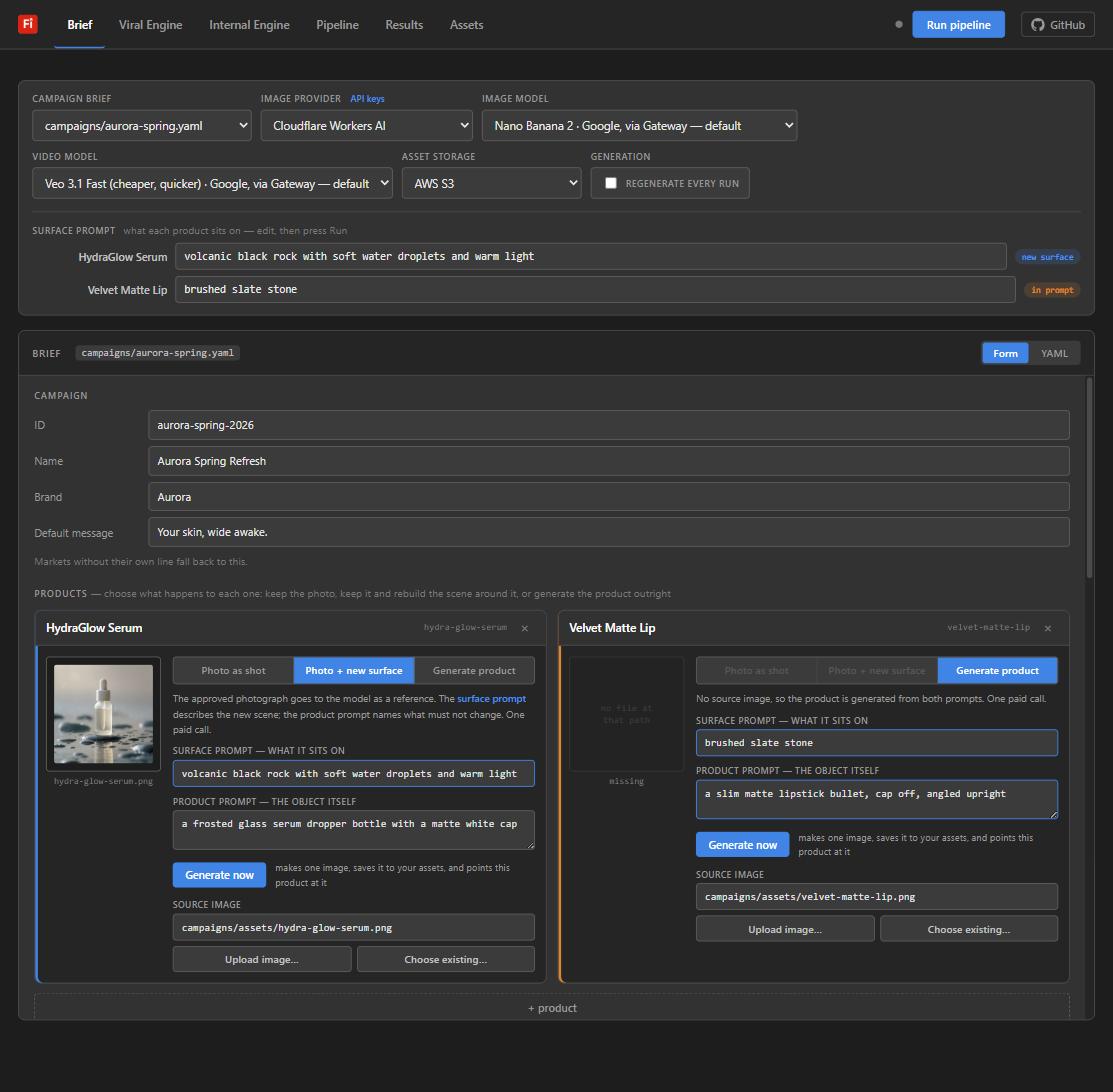
Task: Select Generate product for HydraGlow Serum
Action: pos(474,670)
